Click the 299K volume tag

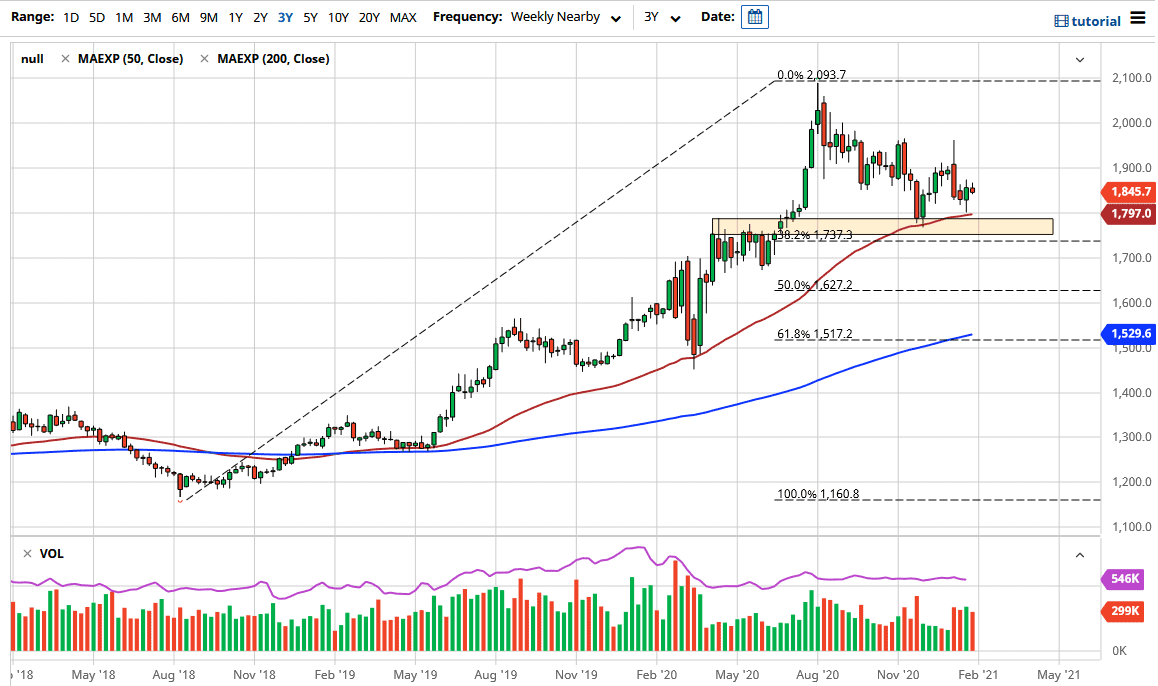point(1123,611)
